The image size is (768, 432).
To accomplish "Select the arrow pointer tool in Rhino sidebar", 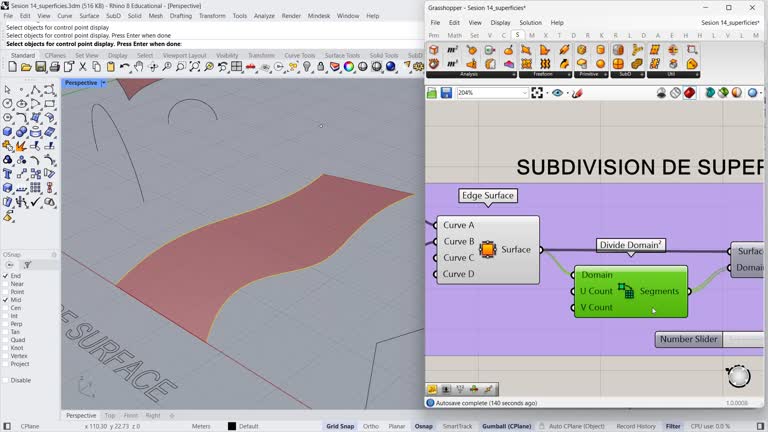I will coord(7,90).
